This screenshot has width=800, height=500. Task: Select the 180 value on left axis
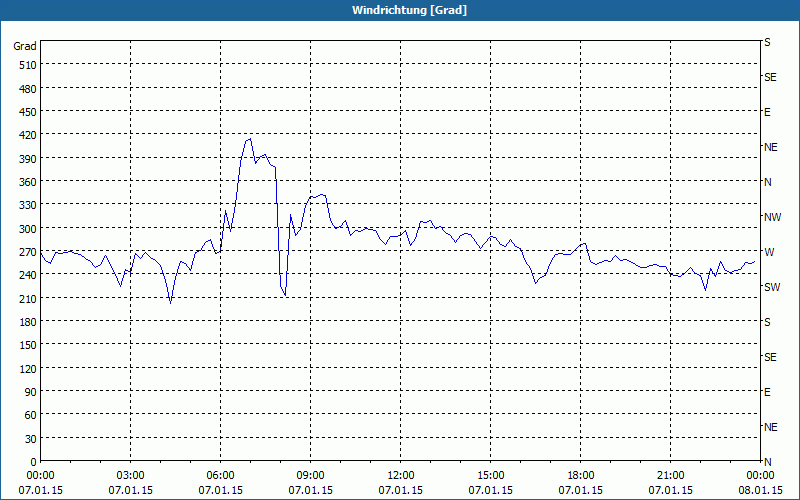(28, 322)
